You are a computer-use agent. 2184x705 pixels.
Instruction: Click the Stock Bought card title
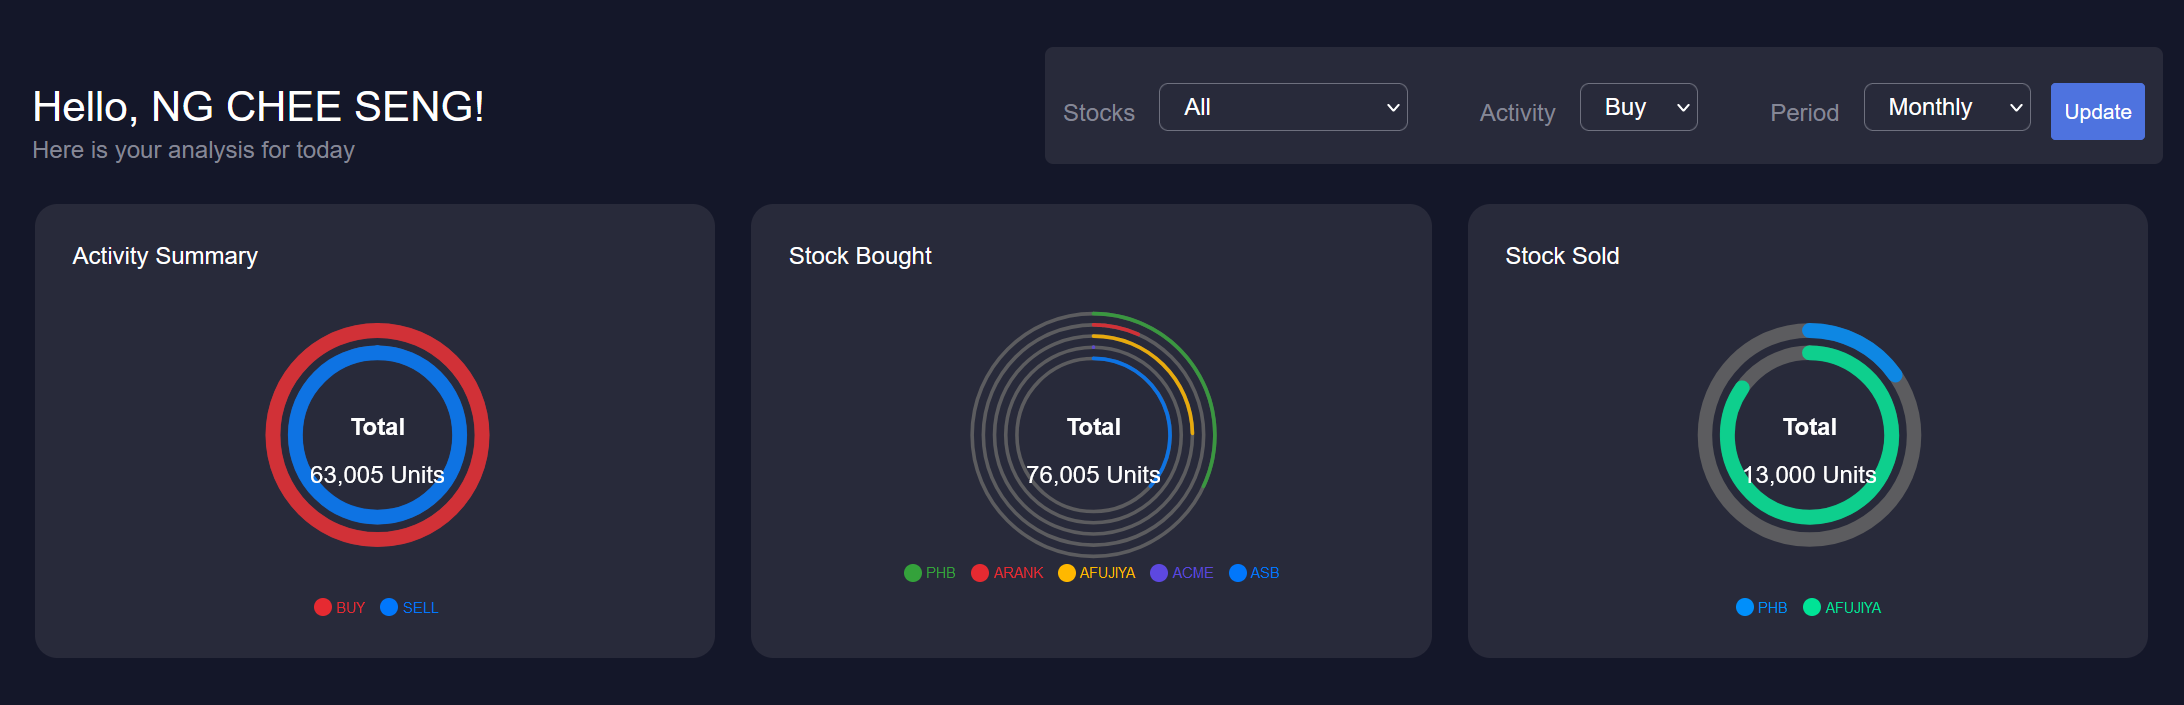[x=860, y=256]
